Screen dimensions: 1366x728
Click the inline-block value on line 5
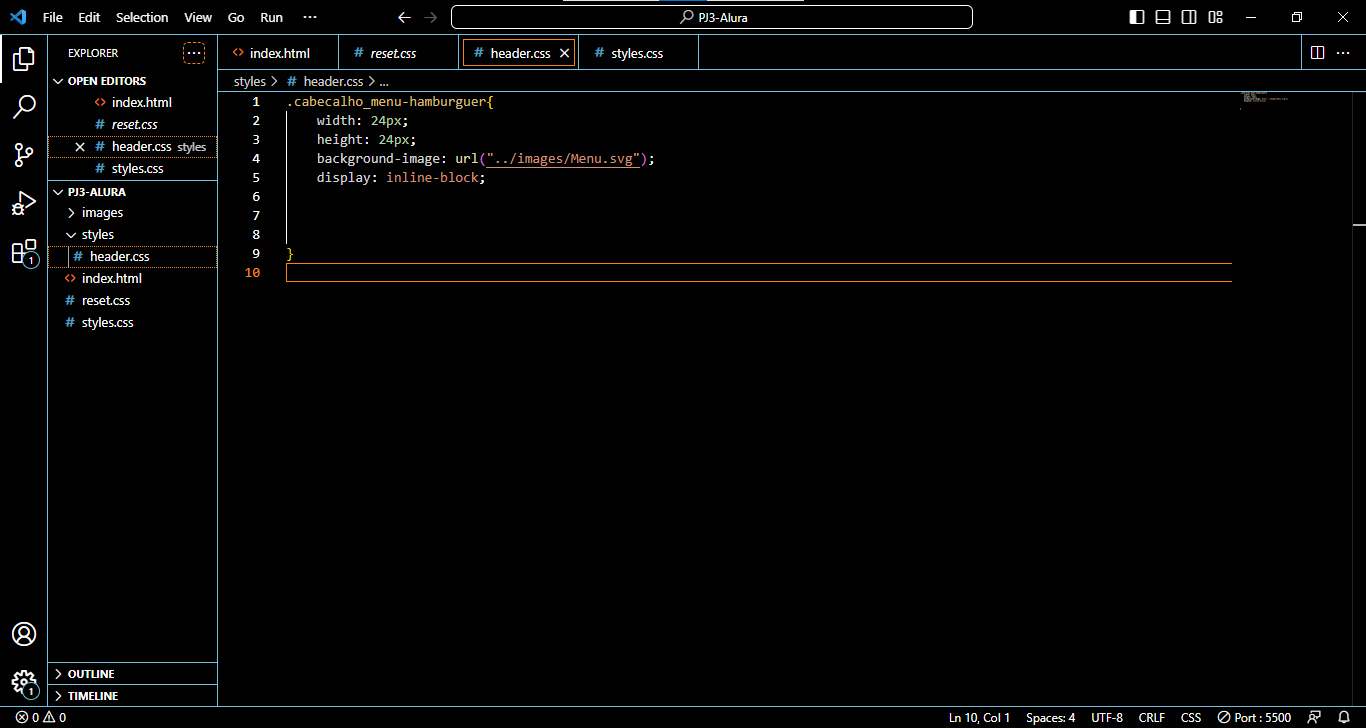[x=432, y=178]
